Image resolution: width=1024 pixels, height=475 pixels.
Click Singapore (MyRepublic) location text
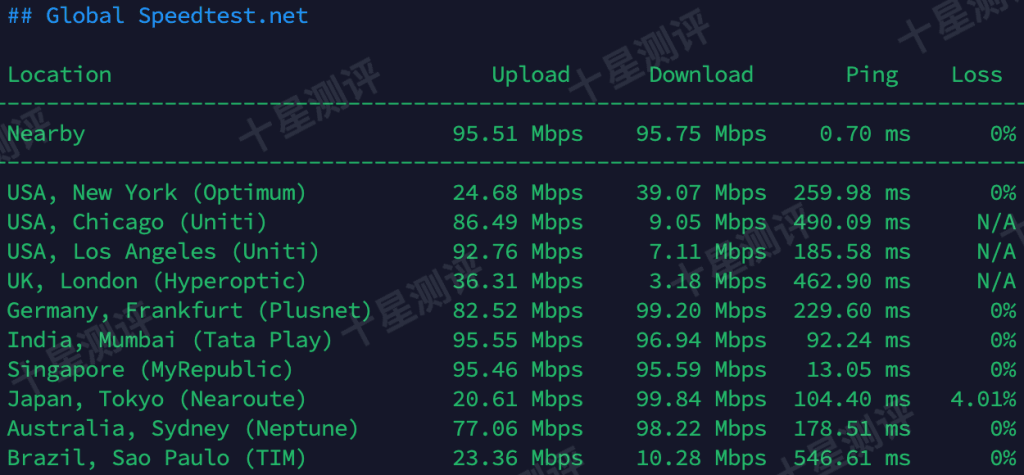[150, 370]
